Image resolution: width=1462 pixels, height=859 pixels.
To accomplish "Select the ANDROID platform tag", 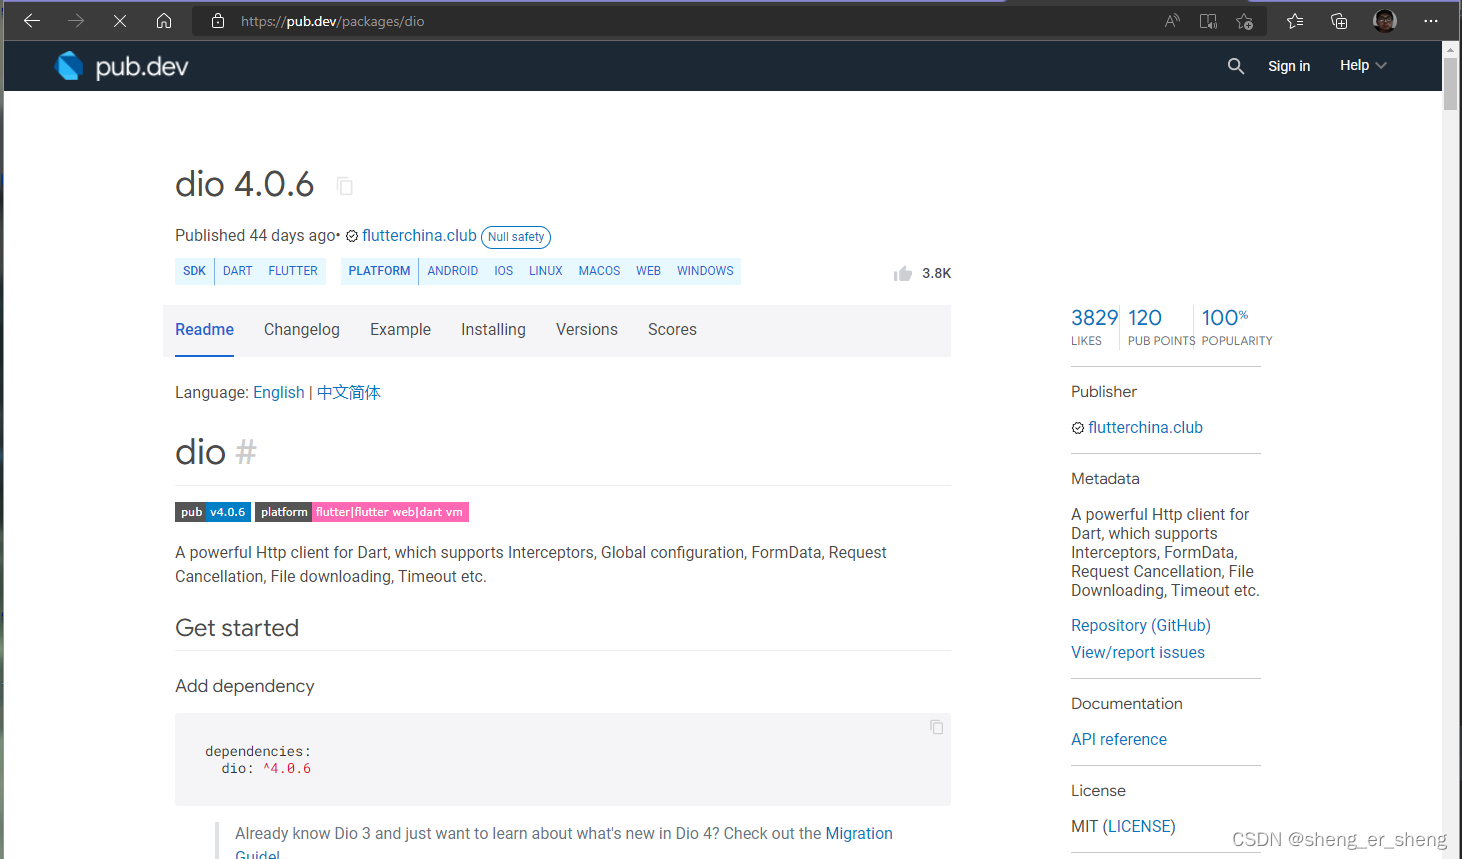I will (453, 271).
